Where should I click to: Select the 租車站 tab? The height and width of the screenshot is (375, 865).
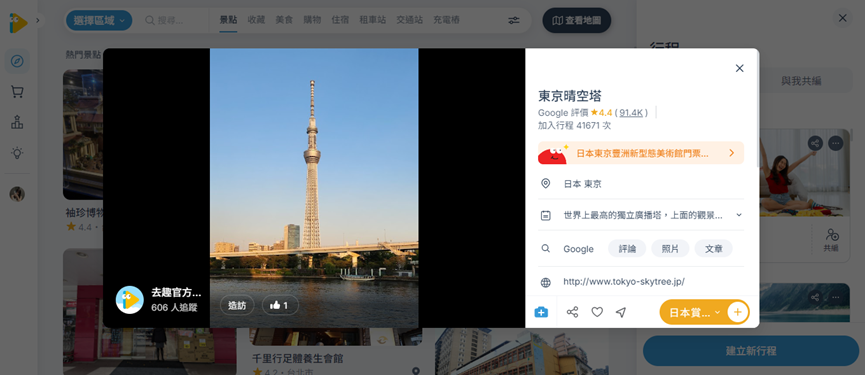[372, 20]
